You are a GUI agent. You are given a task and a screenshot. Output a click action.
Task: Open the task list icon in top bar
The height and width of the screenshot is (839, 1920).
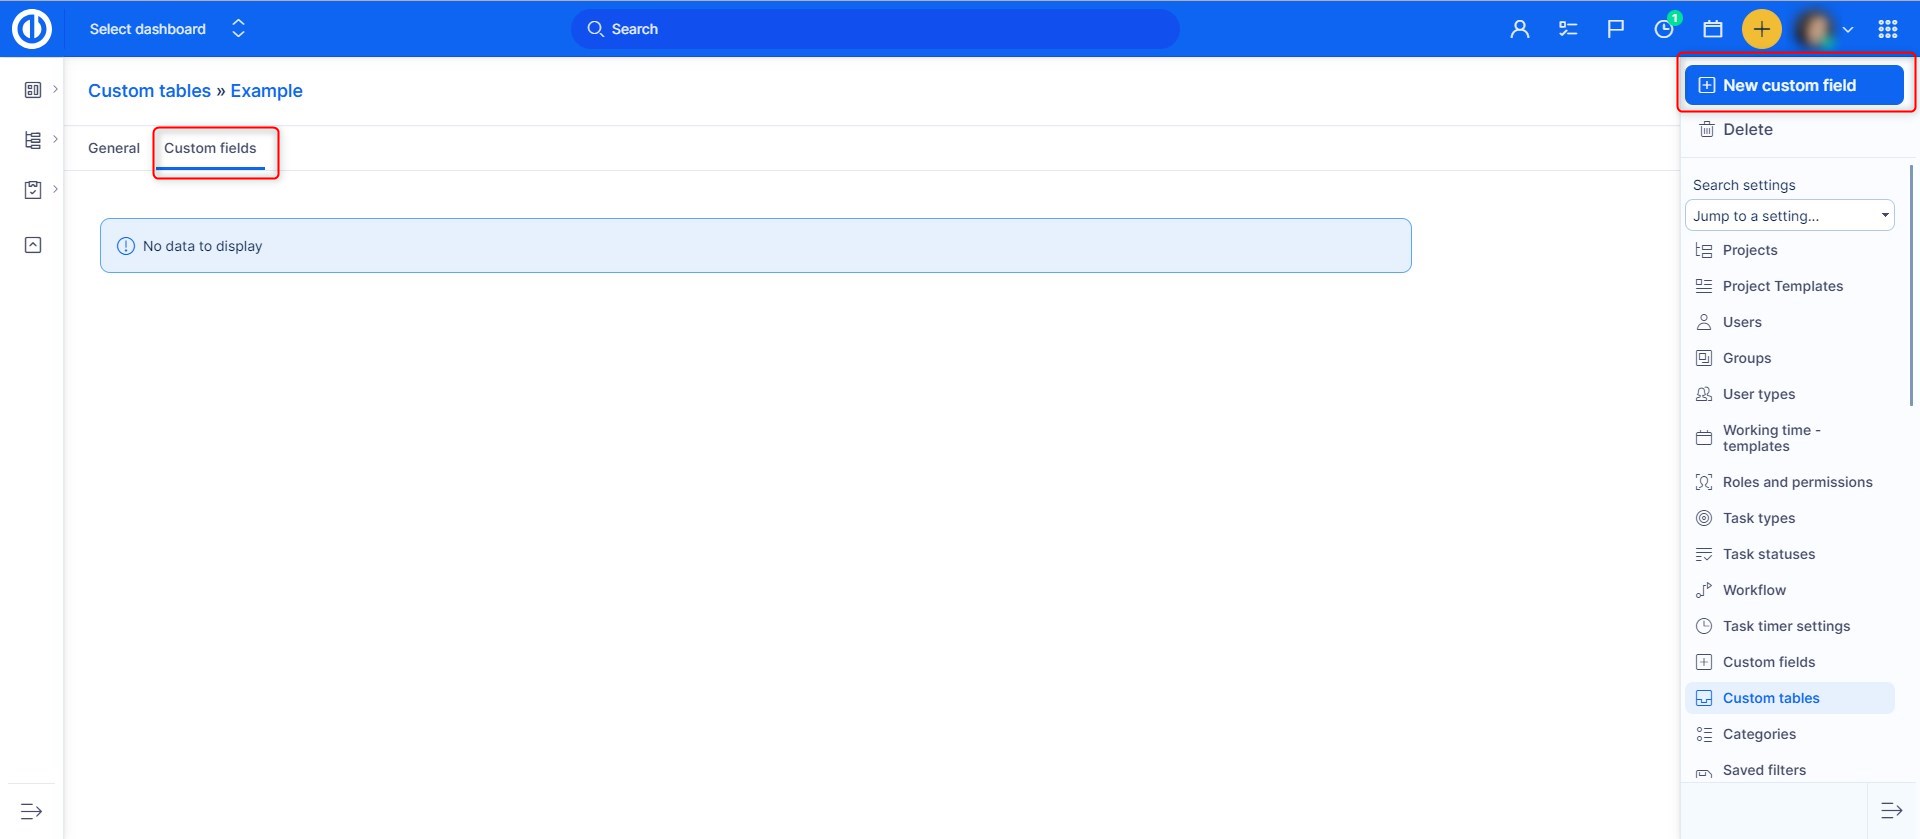(1567, 29)
